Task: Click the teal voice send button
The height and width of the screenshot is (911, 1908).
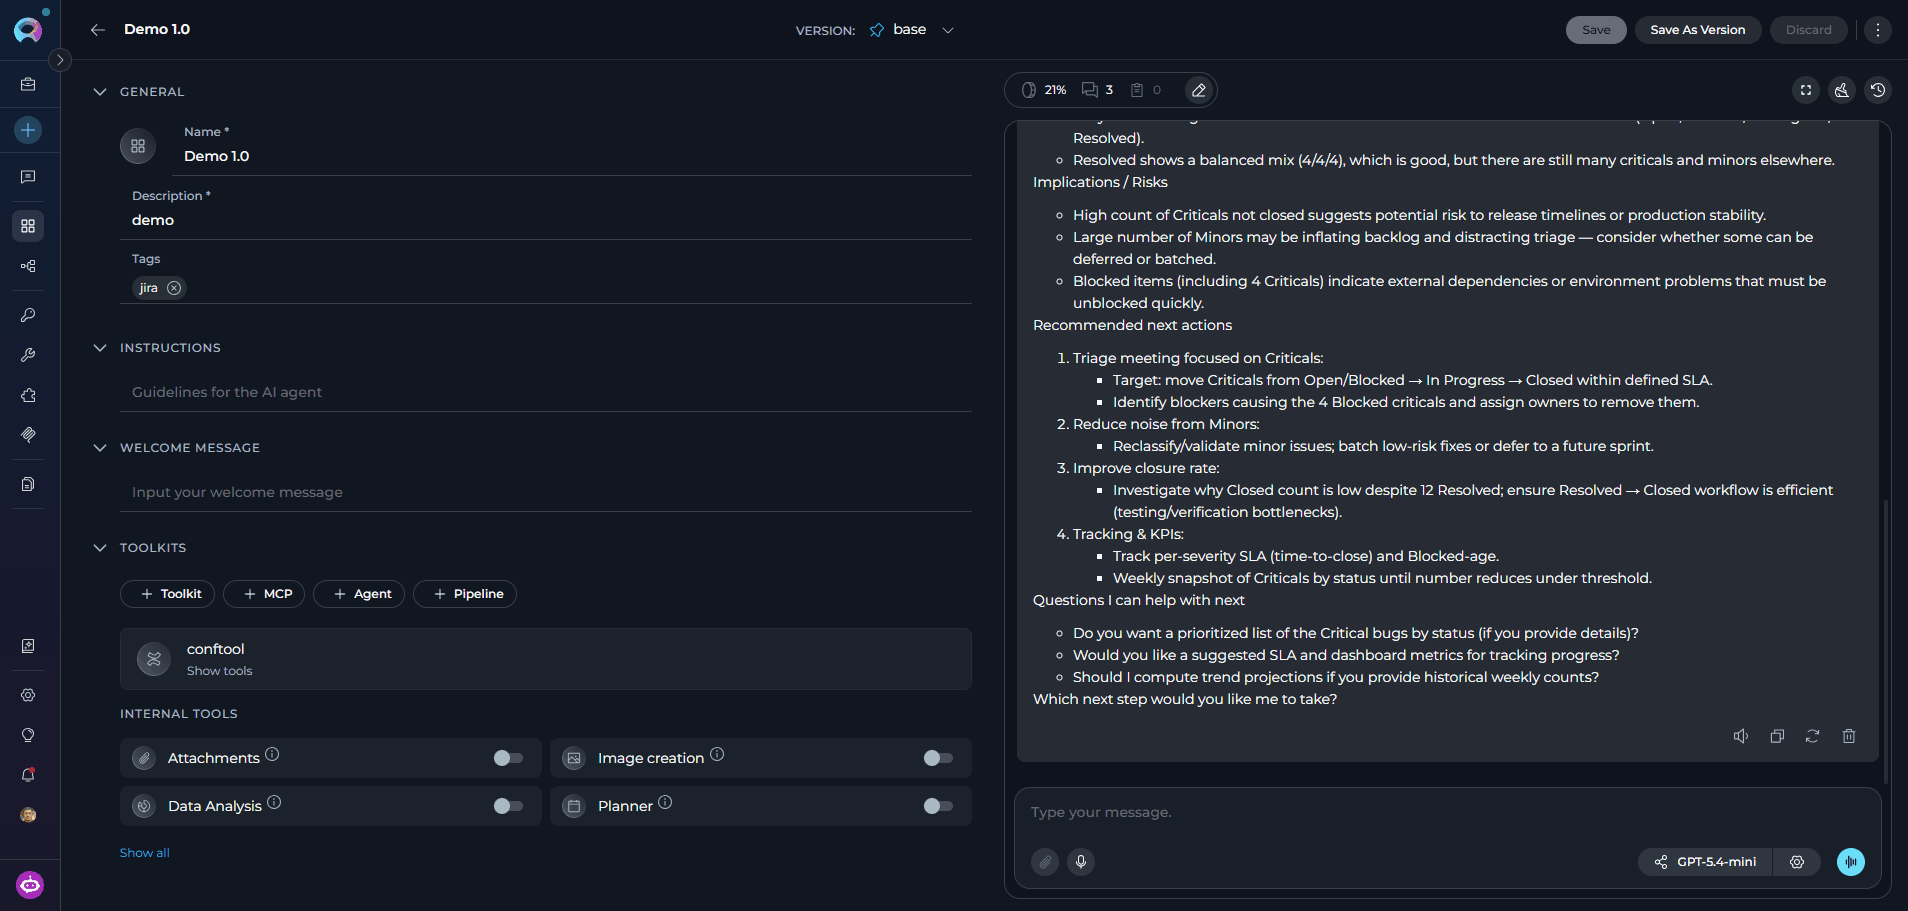Action: click(1851, 862)
